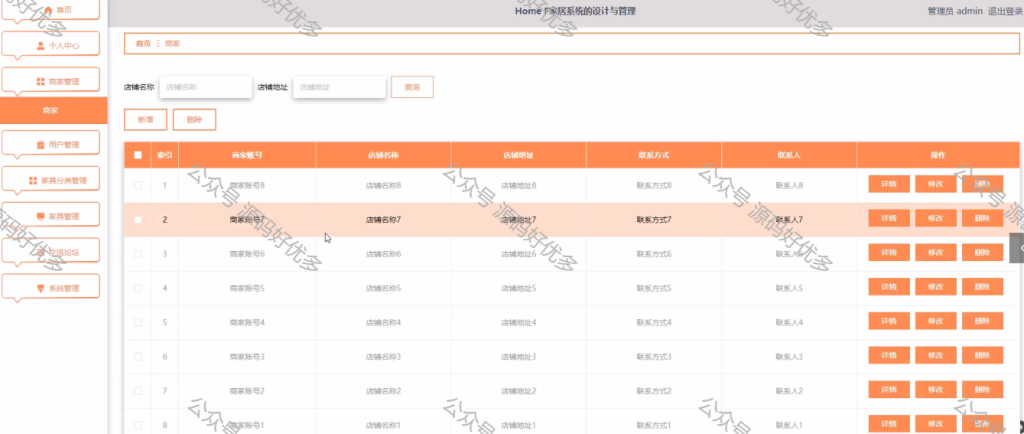Image resolution: width=1024 pixels, height=434 pixels.
Task: Click 退出登录 in the top bar
Action: tap(1006, 11)
